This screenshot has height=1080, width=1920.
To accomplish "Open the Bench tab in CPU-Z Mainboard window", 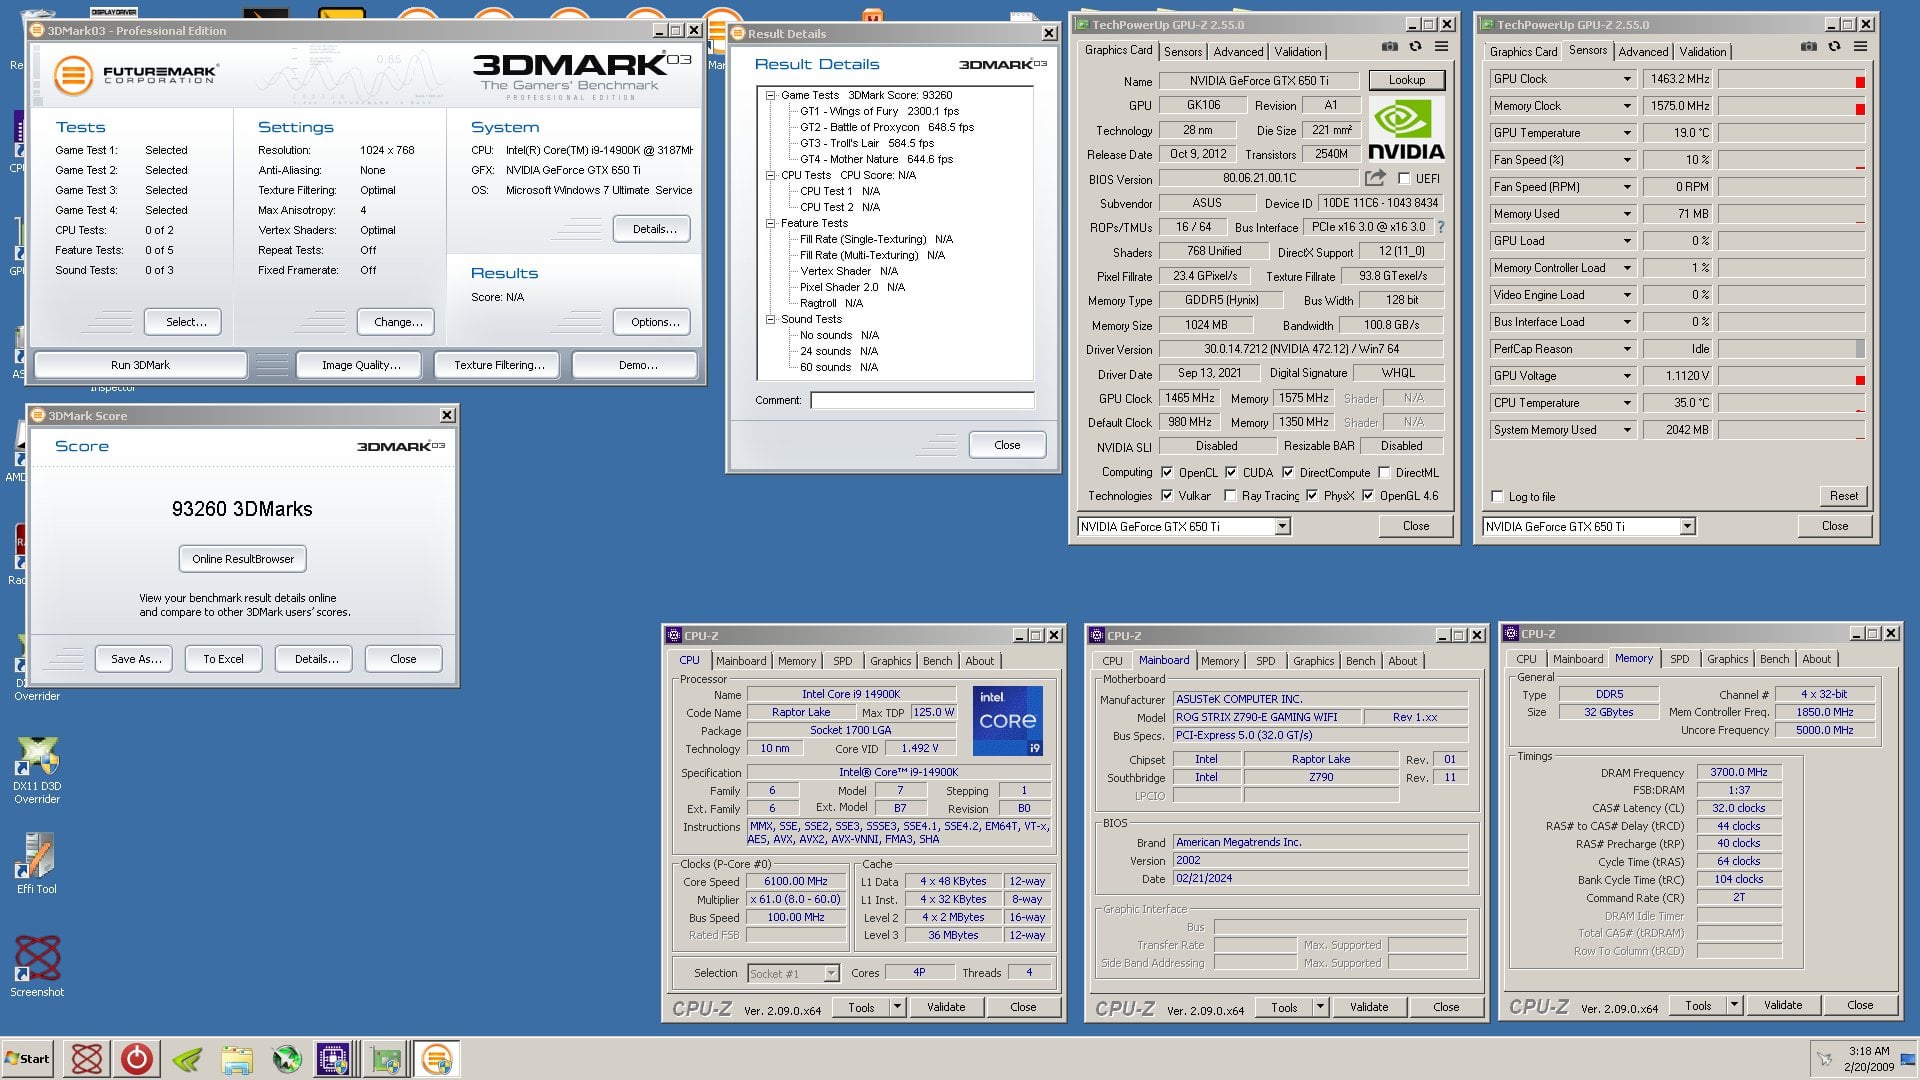I will pyautogui.click(x=1360, y=661).
